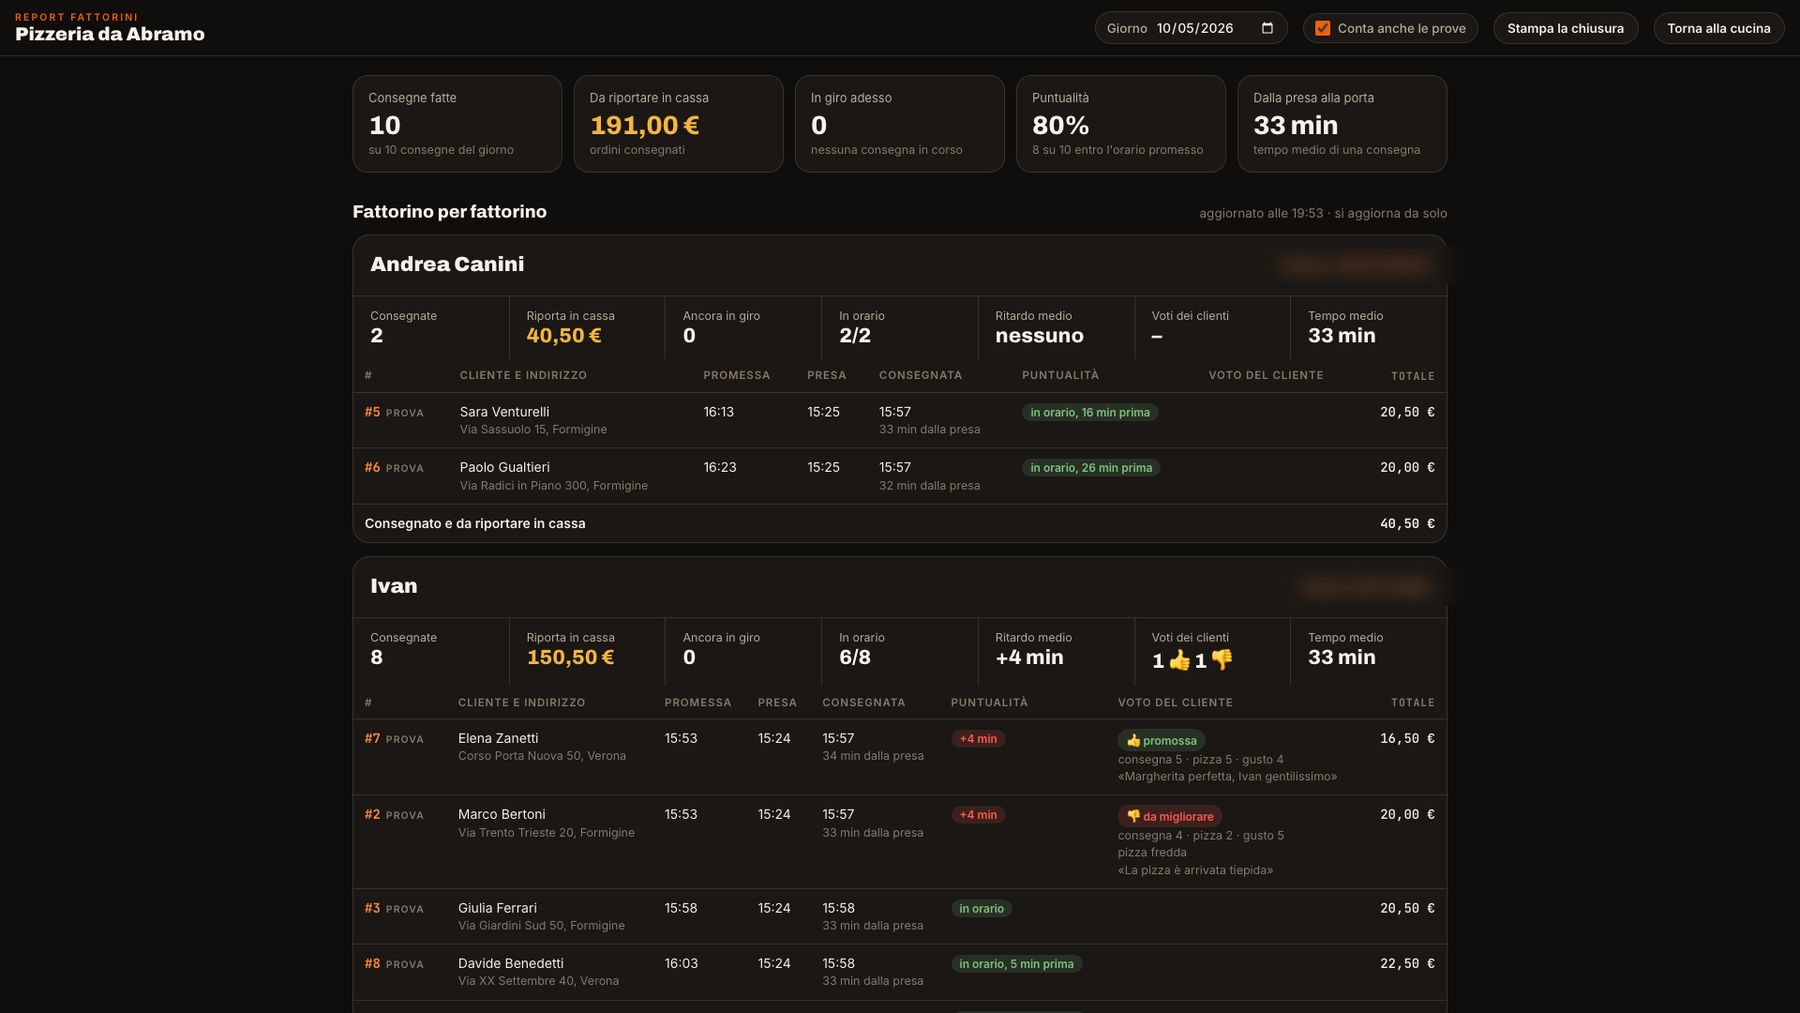Click customer name 'Marco Bertoni'
Viewport: 1800px width, 1013px height.
tap(502, 814)
